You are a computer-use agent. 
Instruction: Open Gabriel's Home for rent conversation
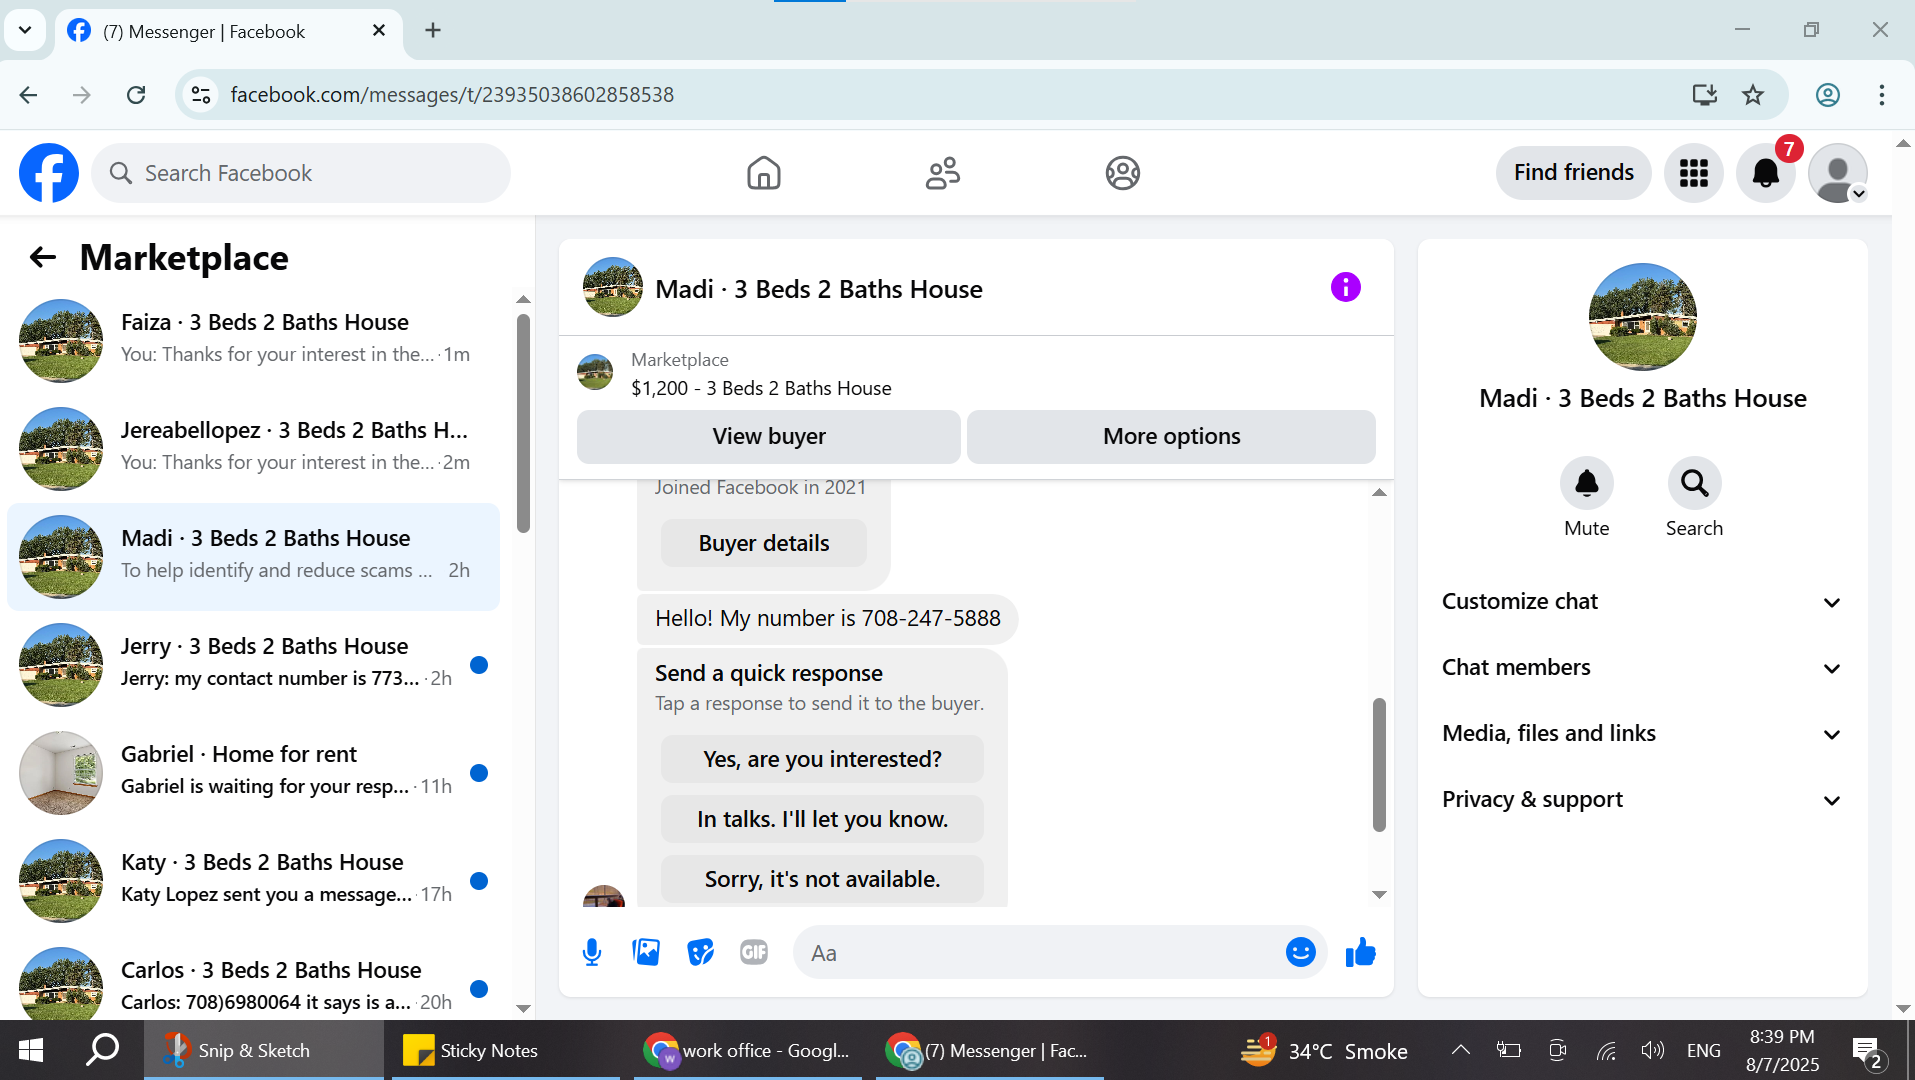(x=253, y=772)
